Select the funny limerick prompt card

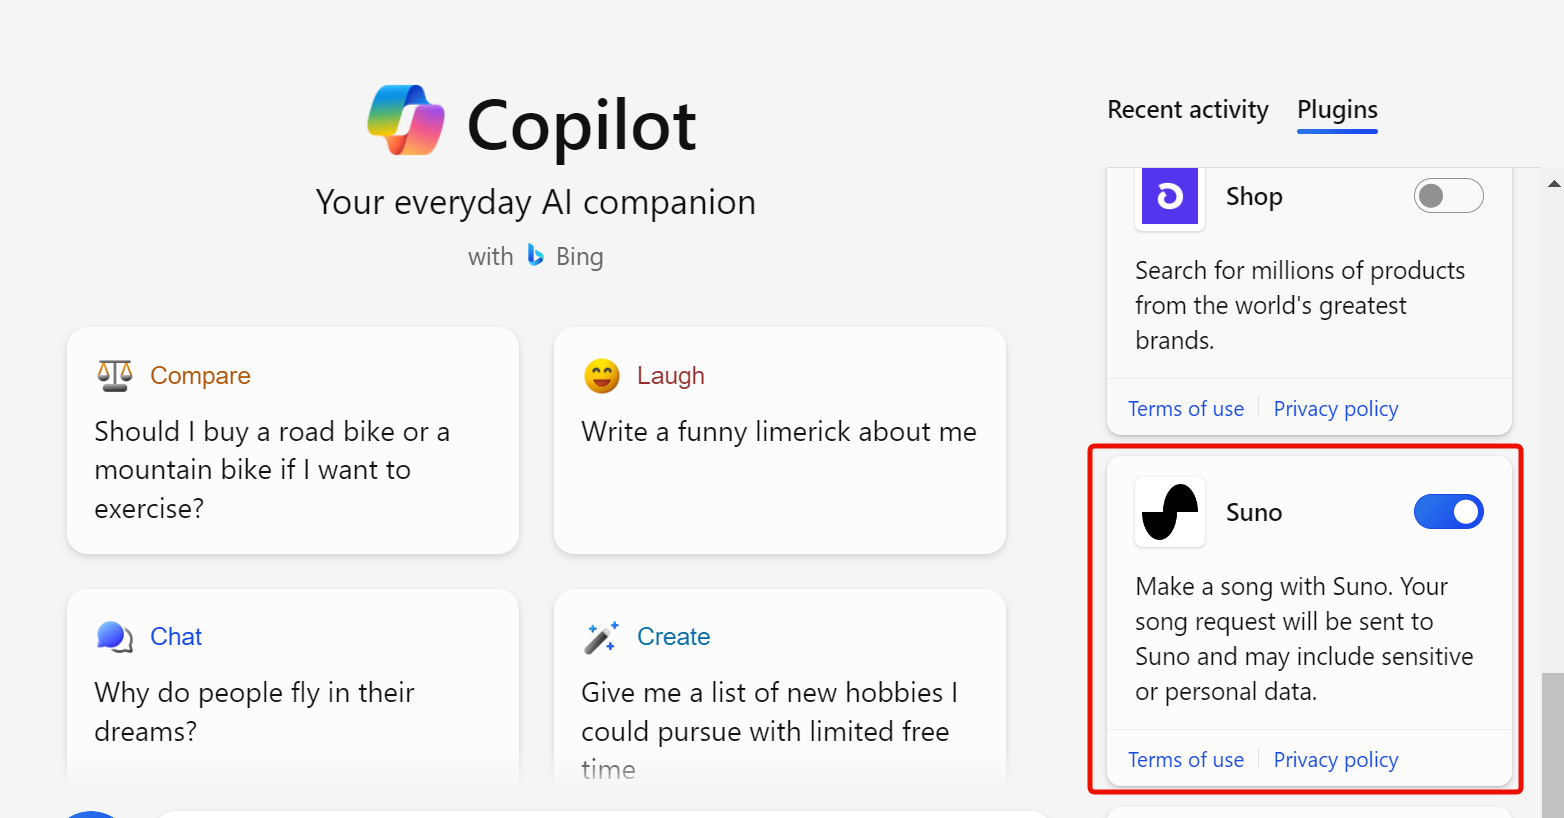(779, 440)
